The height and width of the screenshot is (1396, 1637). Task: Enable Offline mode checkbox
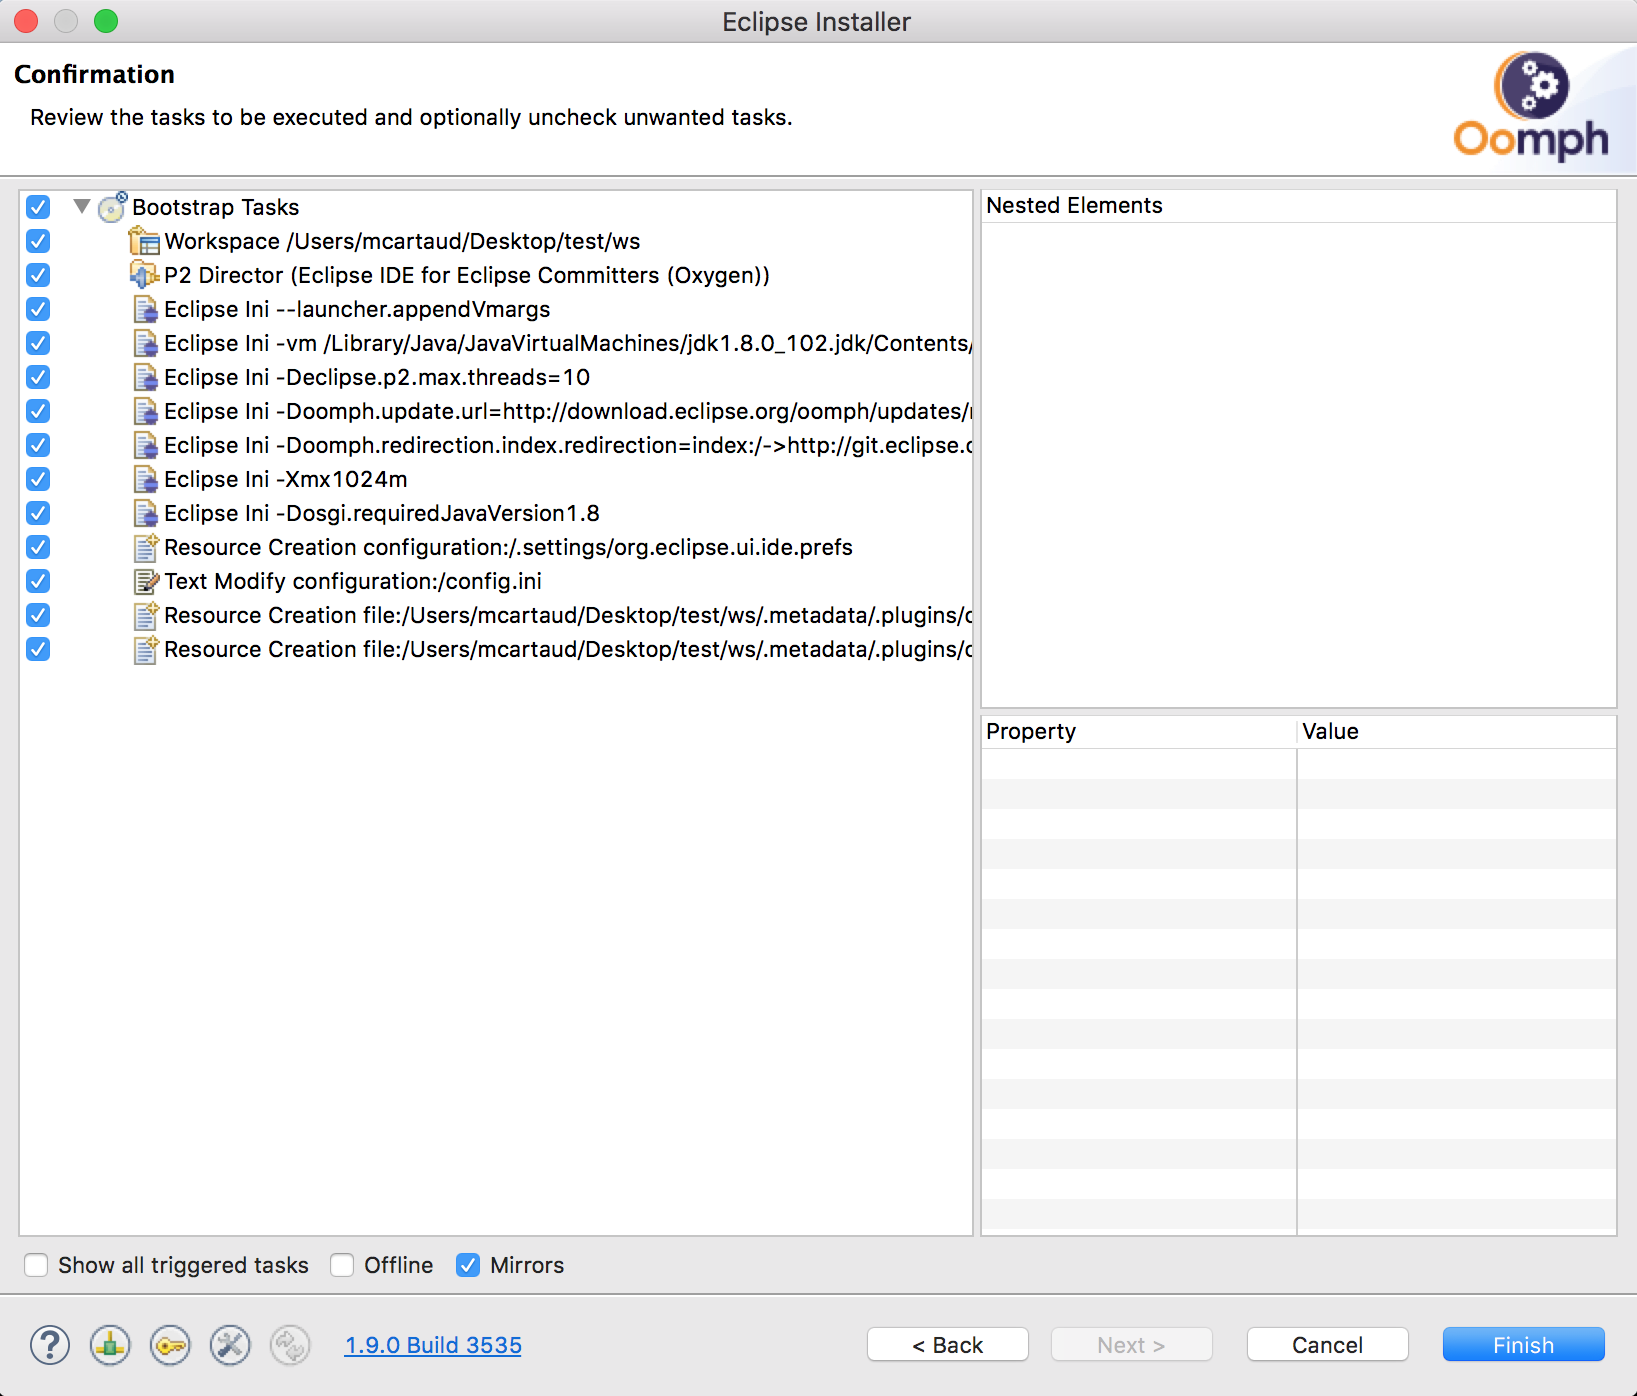click(x=342, y=1265)
